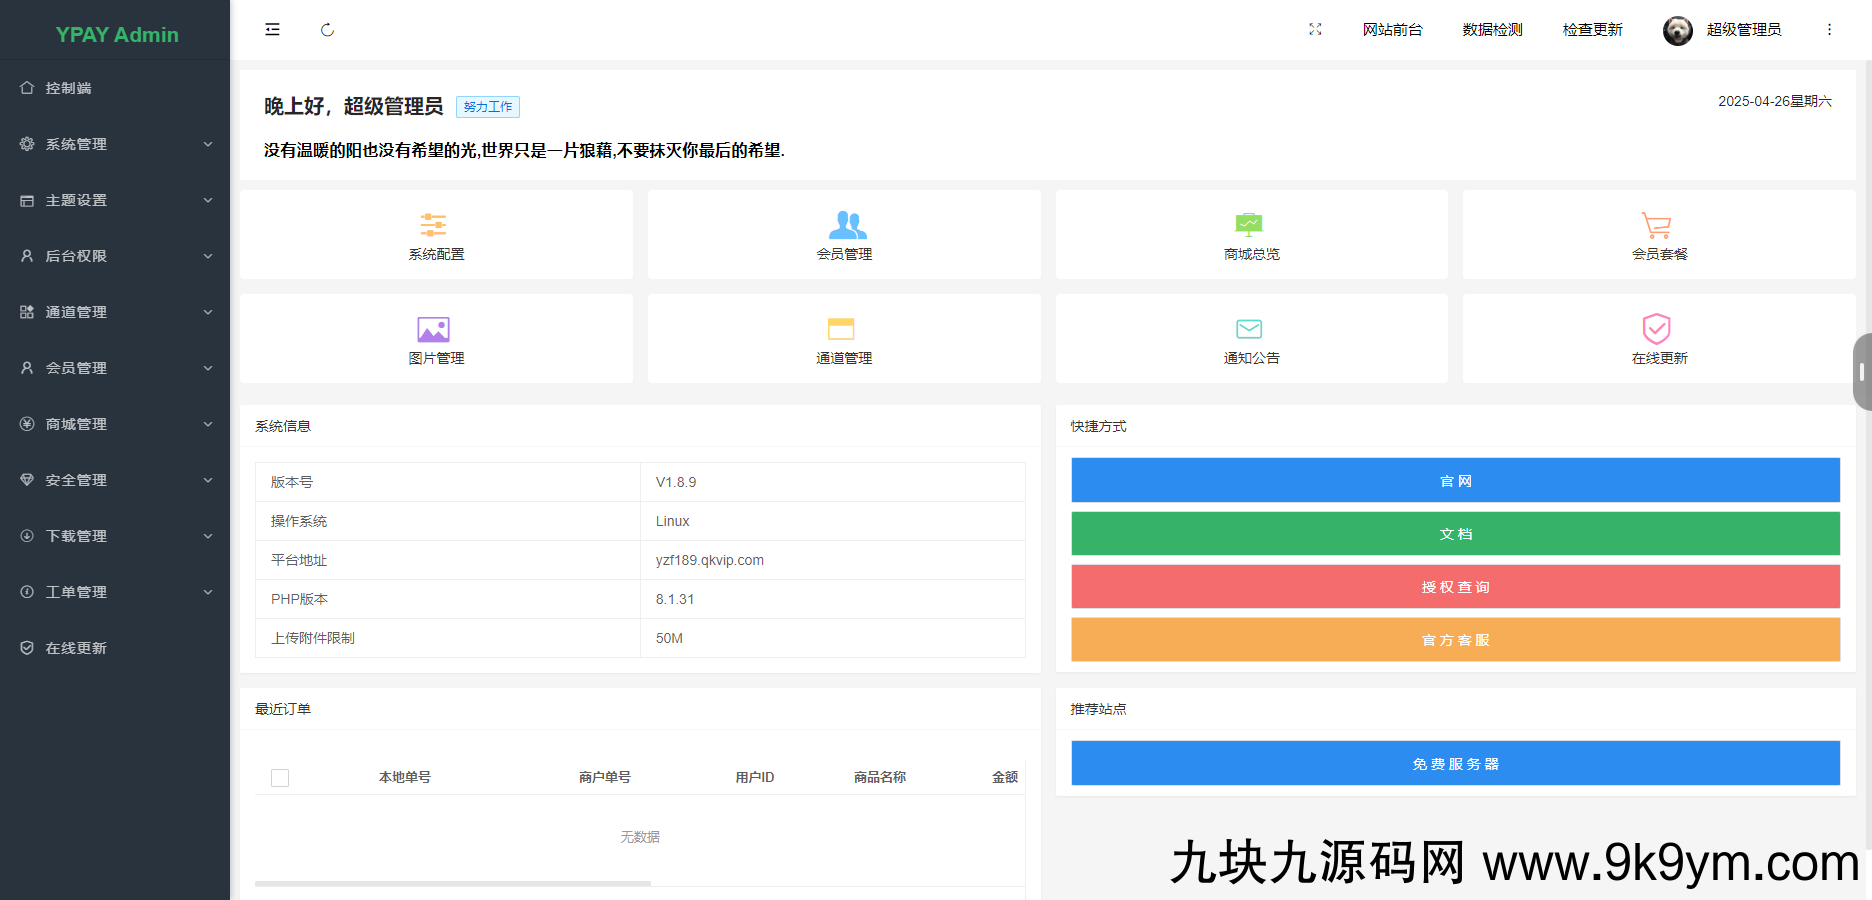Open 网站前台 from the top bar
The width and height of the screenshot is (1872, 900).
[x=1393, y=29]
